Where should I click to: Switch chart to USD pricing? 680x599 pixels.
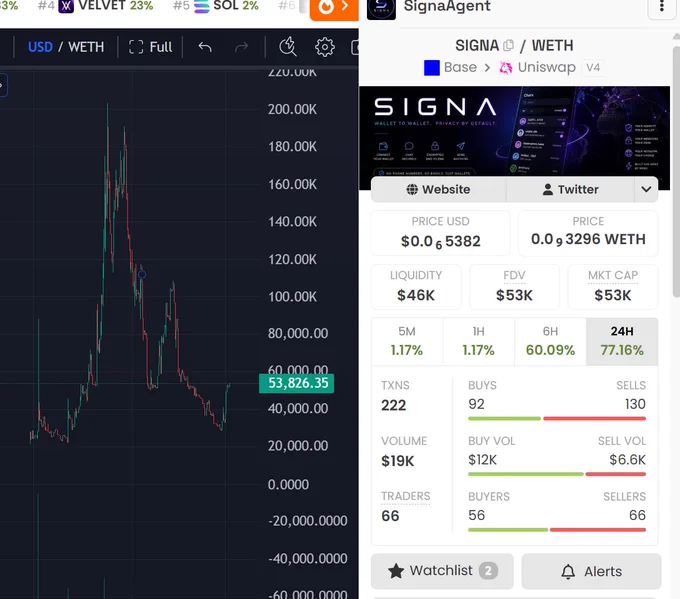40,47
